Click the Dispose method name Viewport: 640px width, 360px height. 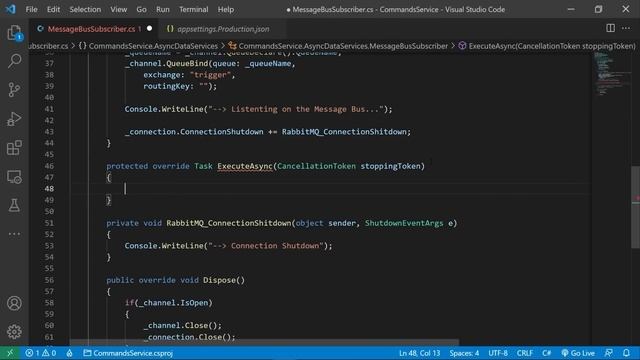pos(219,280)
